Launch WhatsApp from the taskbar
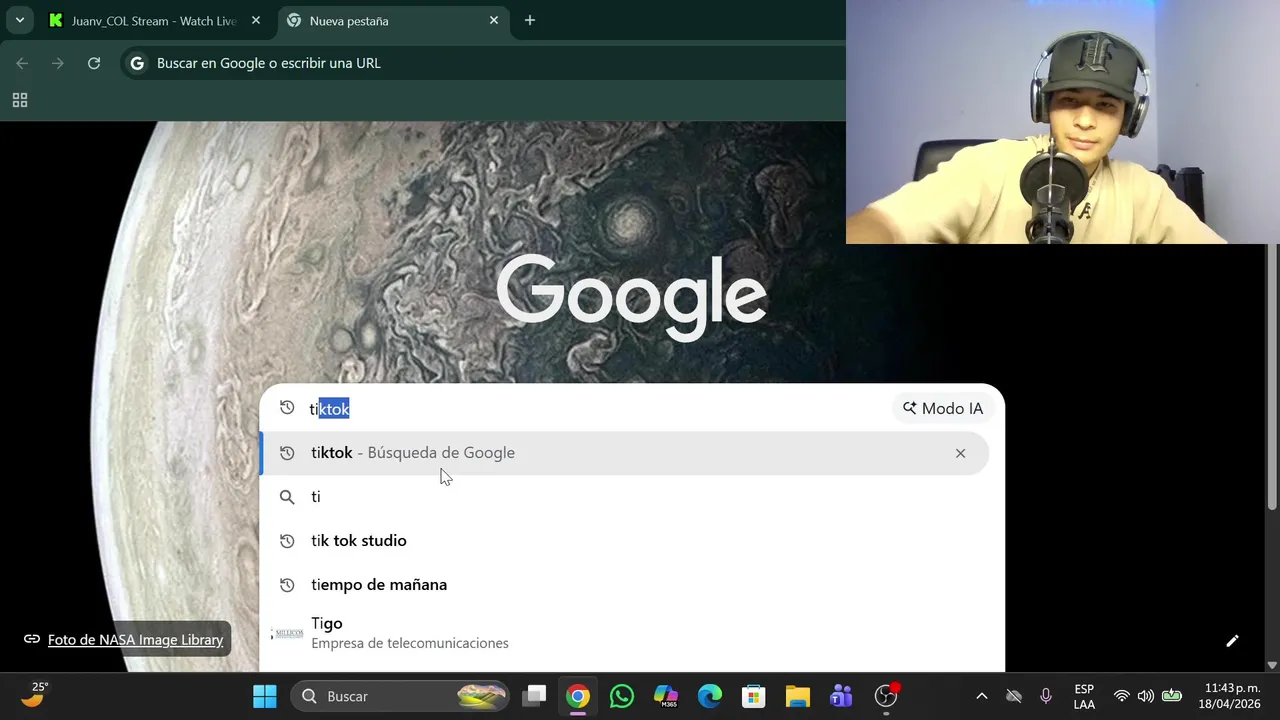The width and height of the screenshot is (1280, 720). pos(622,696)
